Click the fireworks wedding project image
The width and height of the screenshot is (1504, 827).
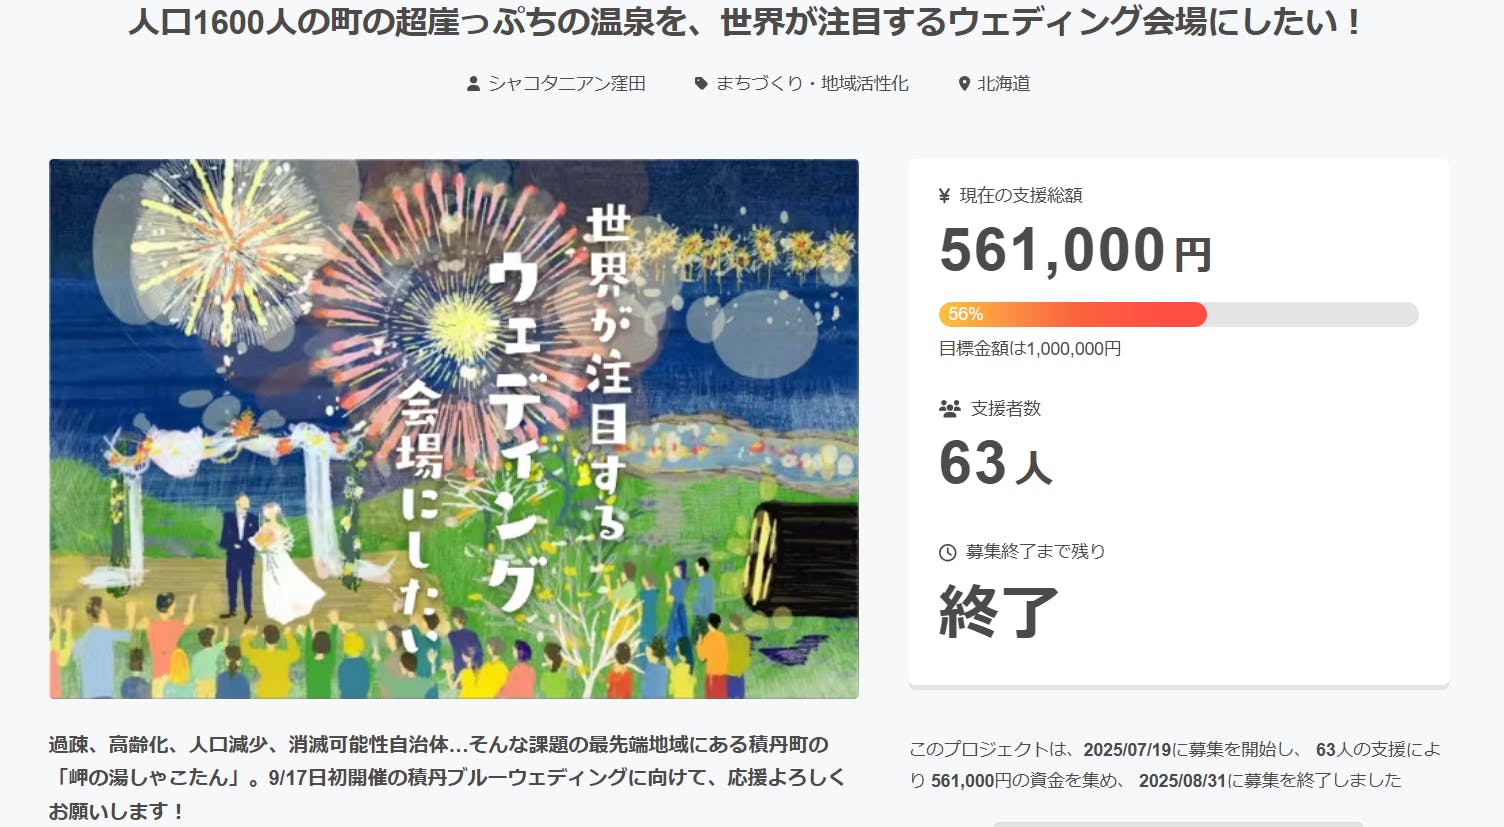454,428
